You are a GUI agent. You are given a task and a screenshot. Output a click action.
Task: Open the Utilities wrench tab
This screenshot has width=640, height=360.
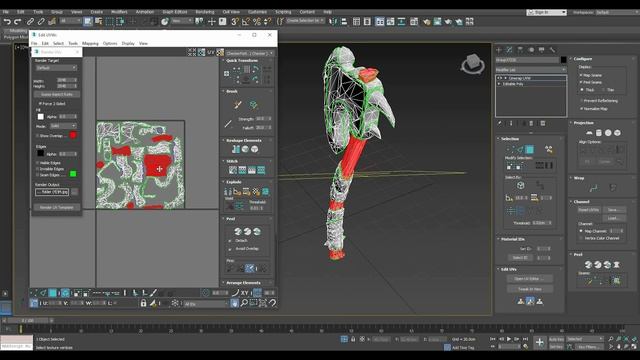click(x=552, y=50)
